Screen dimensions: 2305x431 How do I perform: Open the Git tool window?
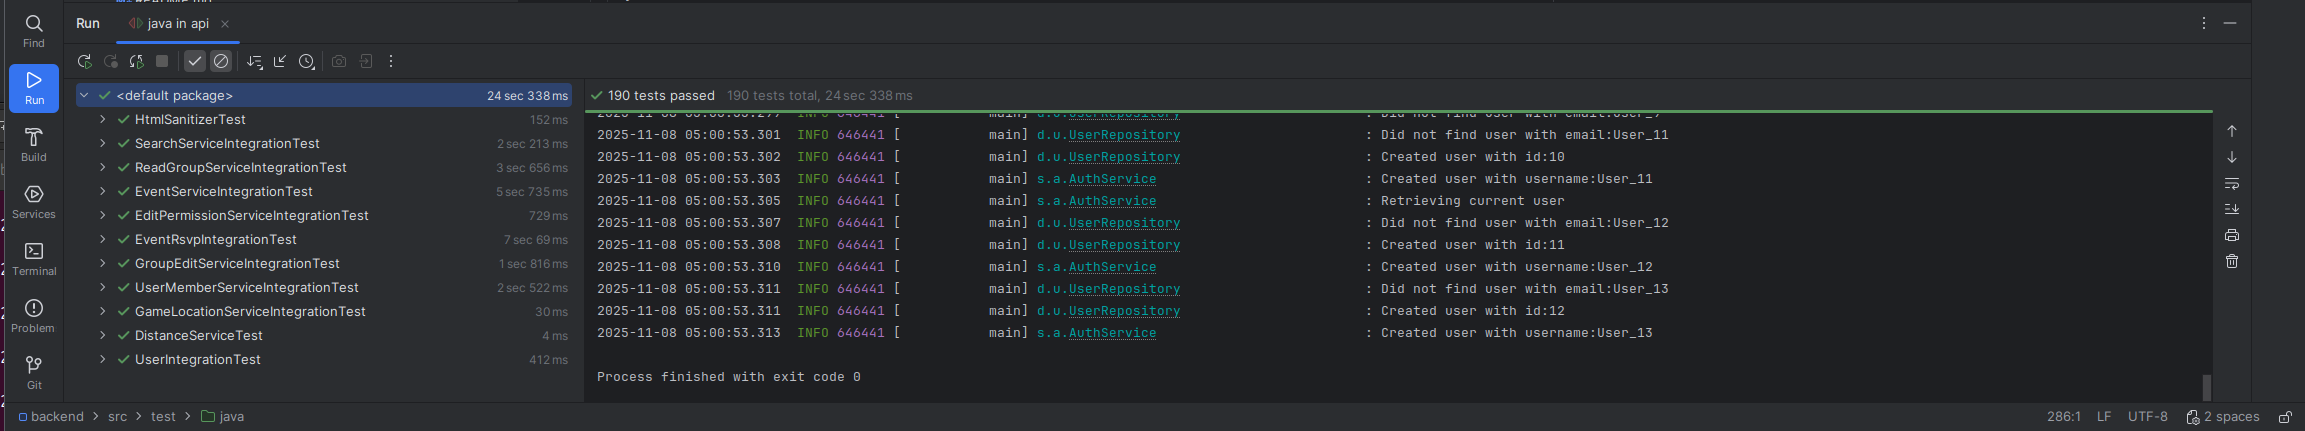[34, 371]
